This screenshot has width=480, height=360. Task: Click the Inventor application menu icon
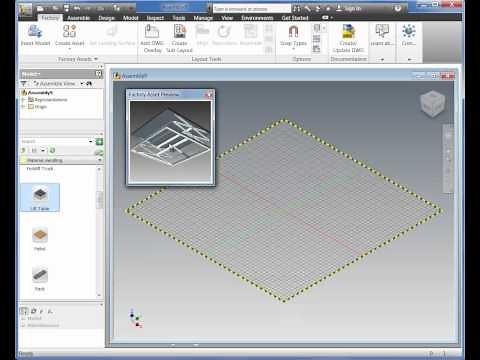click(x=25, y=9)
